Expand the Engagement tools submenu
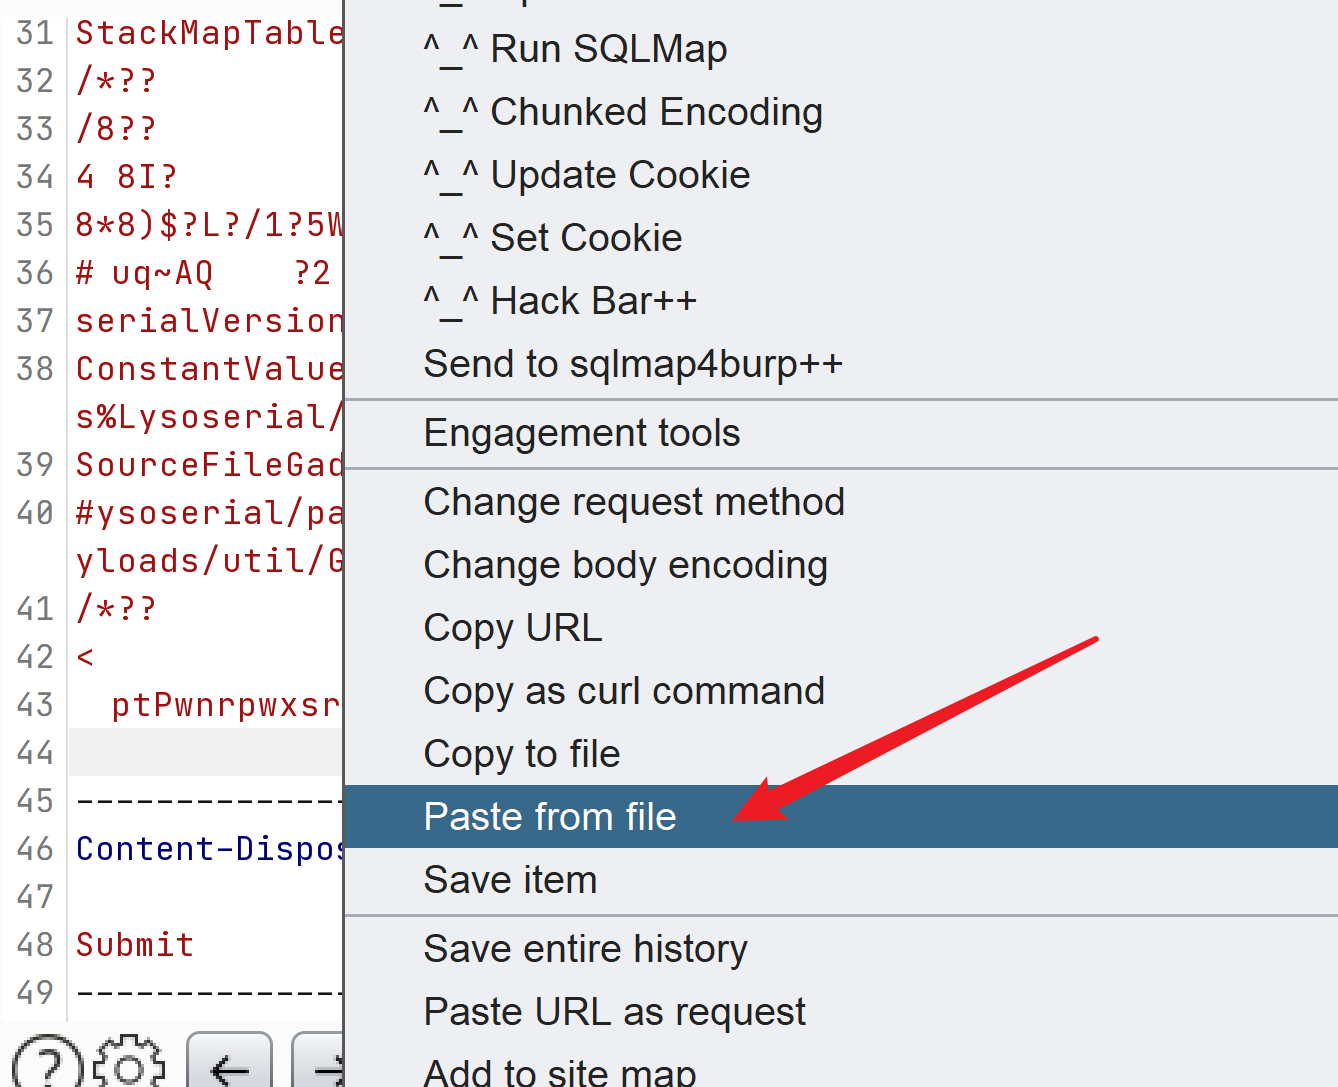 pyautogui.click(x=582, y=433)
